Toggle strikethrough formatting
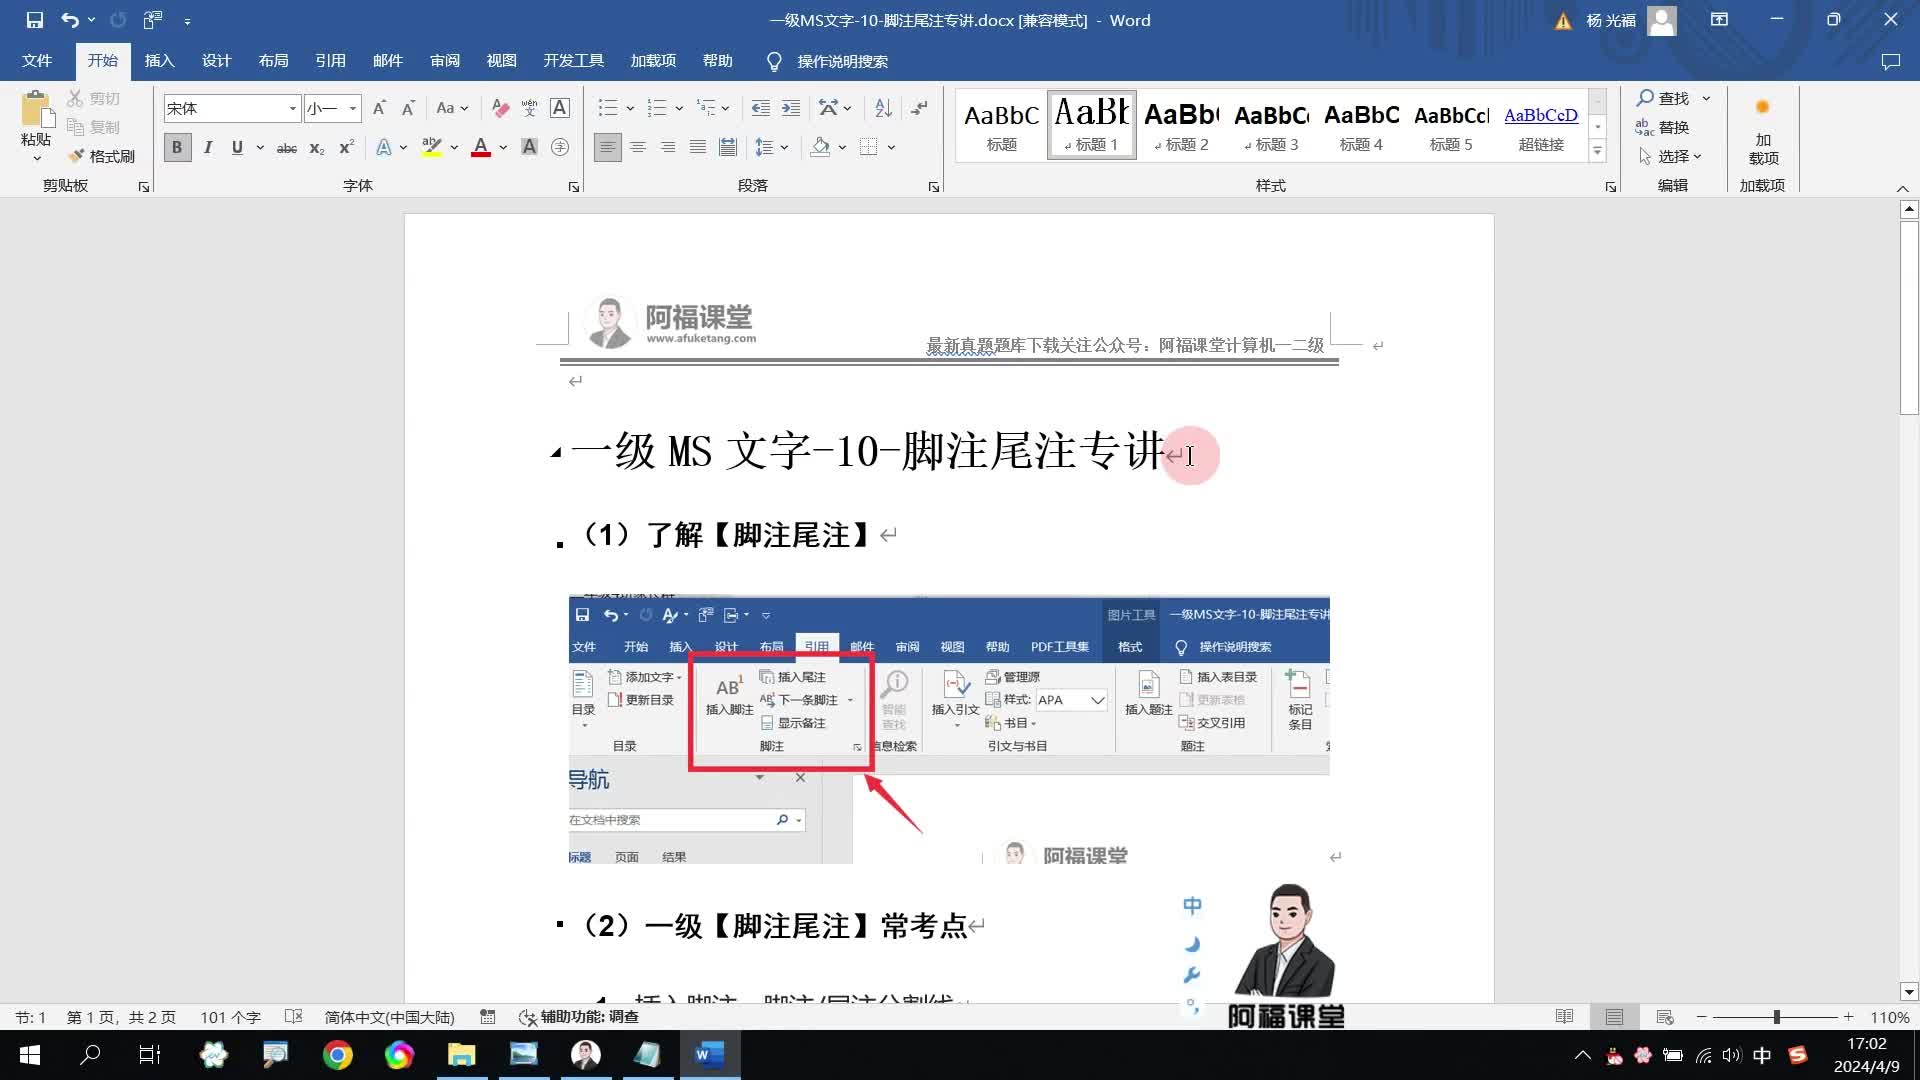The image size is (1920, 1080). tap(287, 147)
